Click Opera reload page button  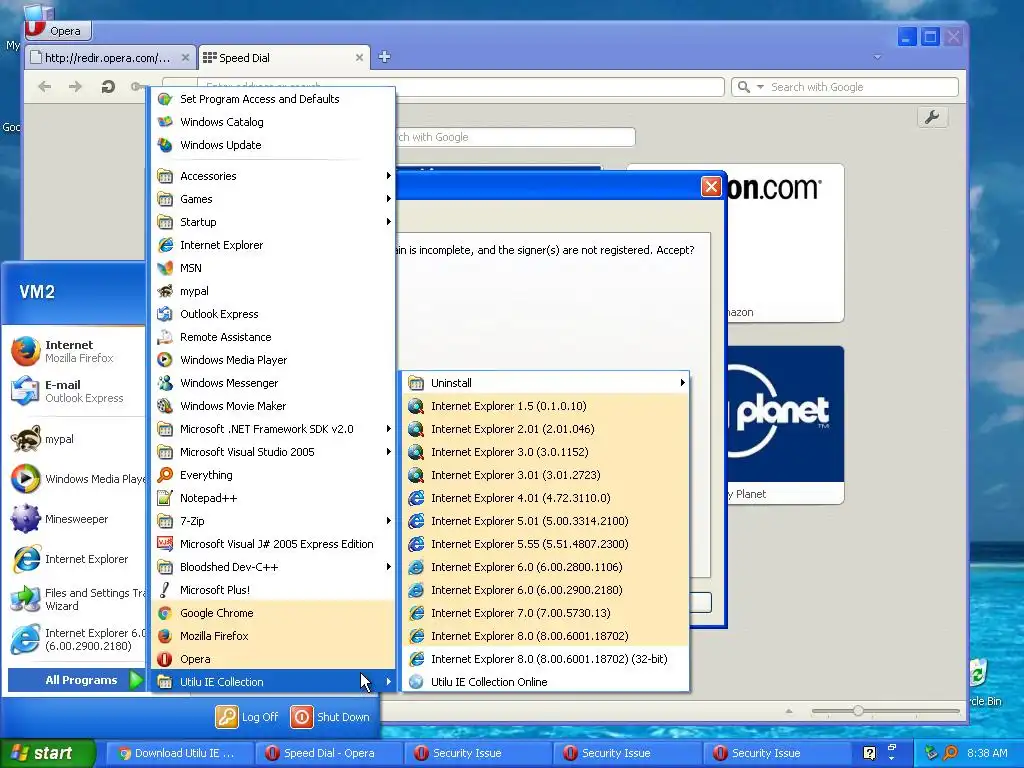coord(108,86)
